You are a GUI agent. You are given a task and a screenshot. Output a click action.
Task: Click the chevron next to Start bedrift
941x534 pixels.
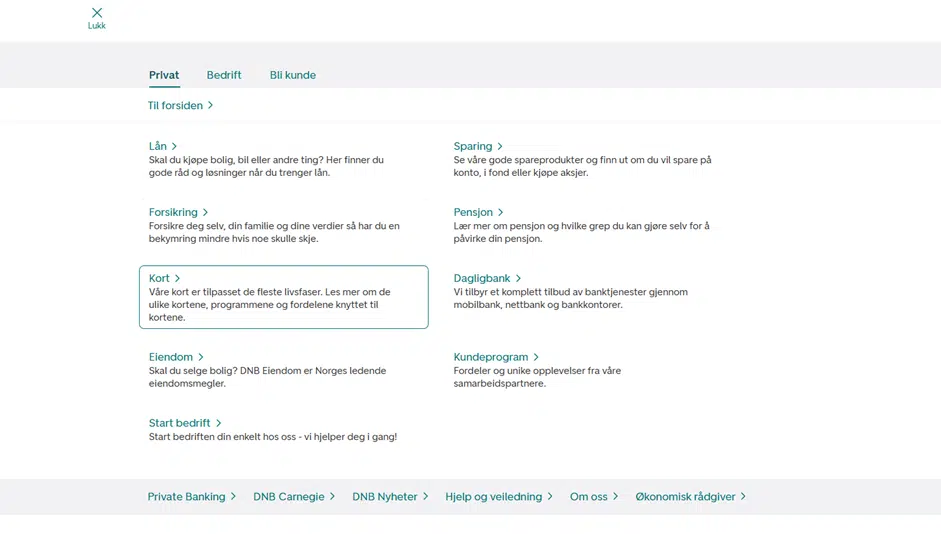pyautogui.click(x=219, y=423)
